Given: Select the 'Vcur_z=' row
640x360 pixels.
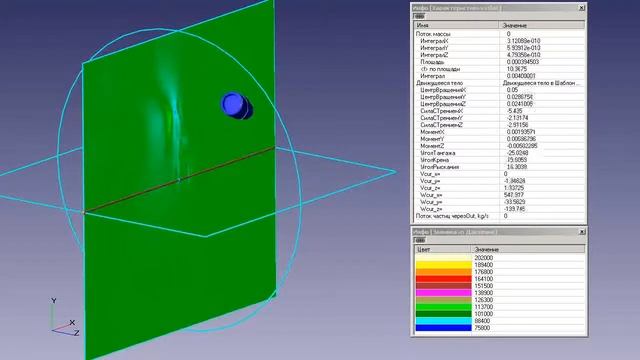Looking at the screenshot, I should 499,188.
